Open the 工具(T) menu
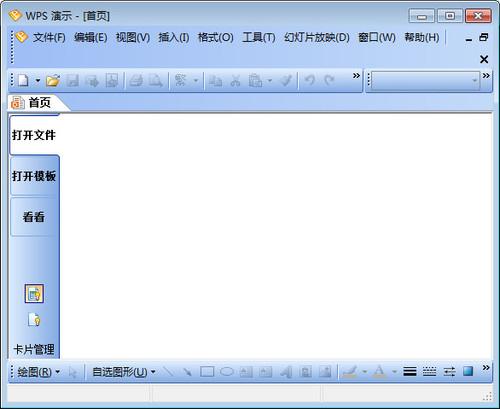The image size is (500, 409). pyautogui.click(x=259, y=37)
